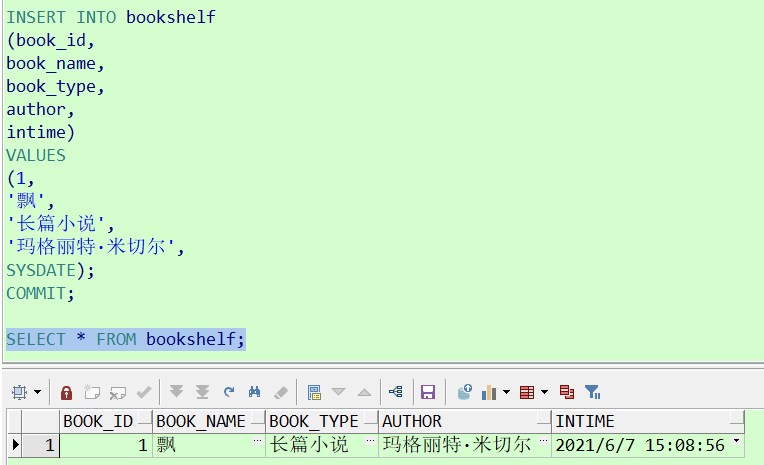
Task: Click the binoculars find icon
Action: coord(254,392)
